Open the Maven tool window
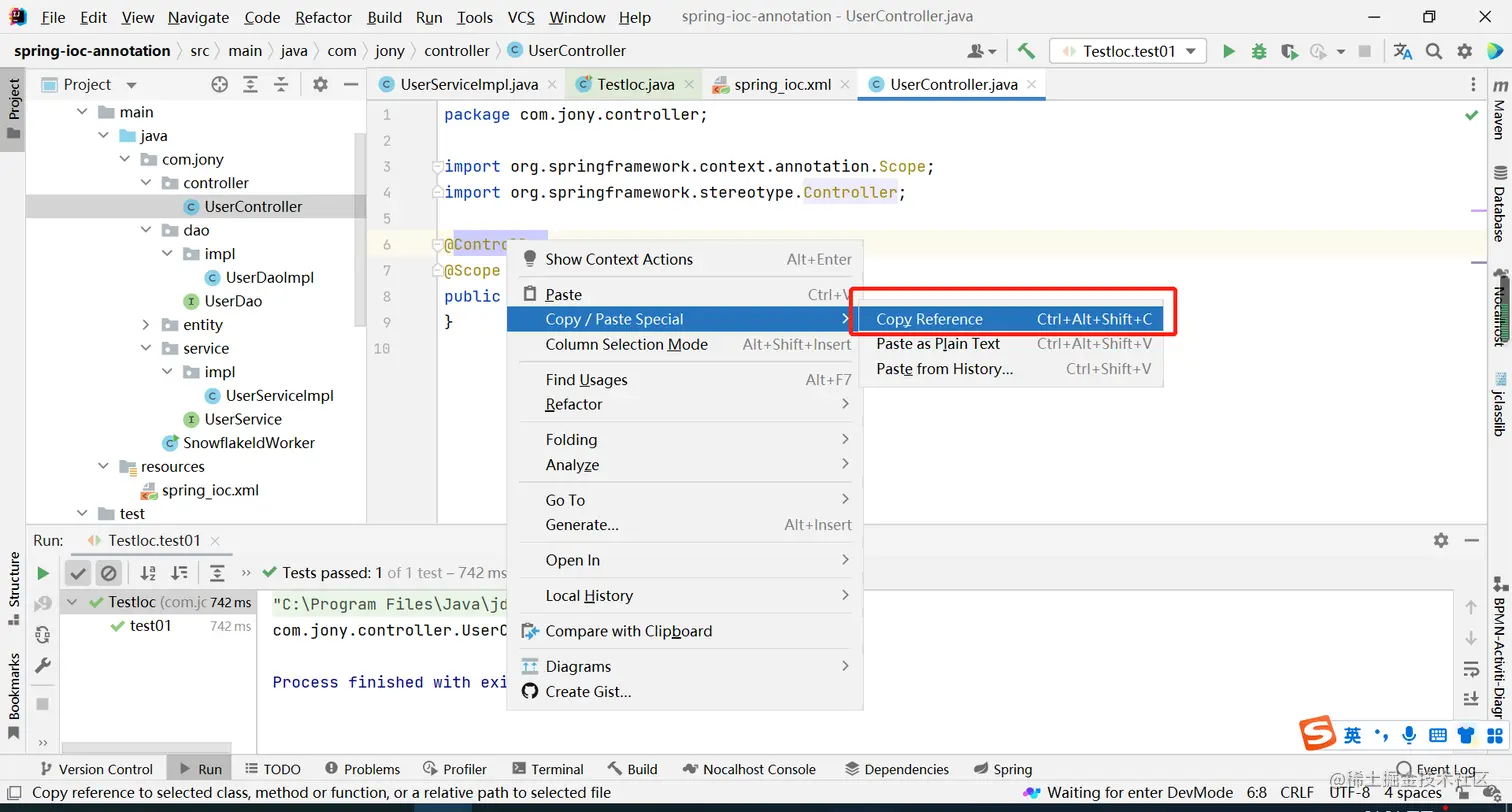 1499,110
